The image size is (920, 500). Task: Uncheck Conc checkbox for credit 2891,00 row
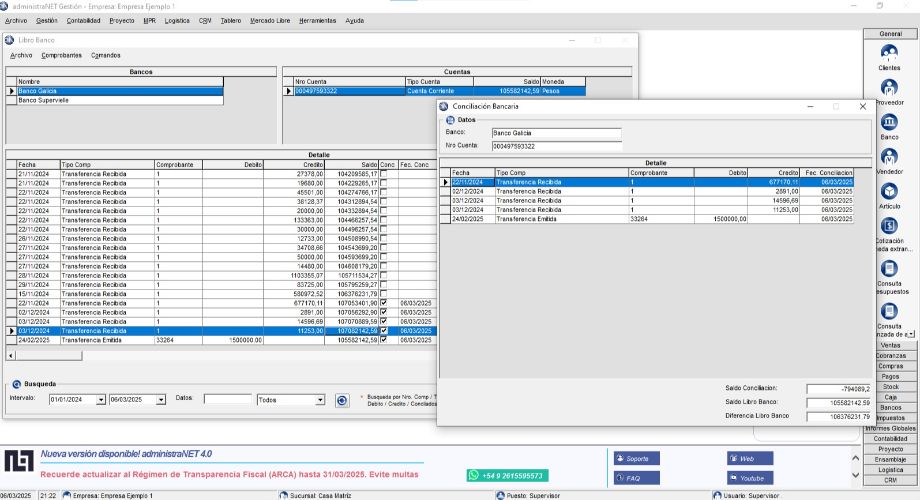click(384, 312)
